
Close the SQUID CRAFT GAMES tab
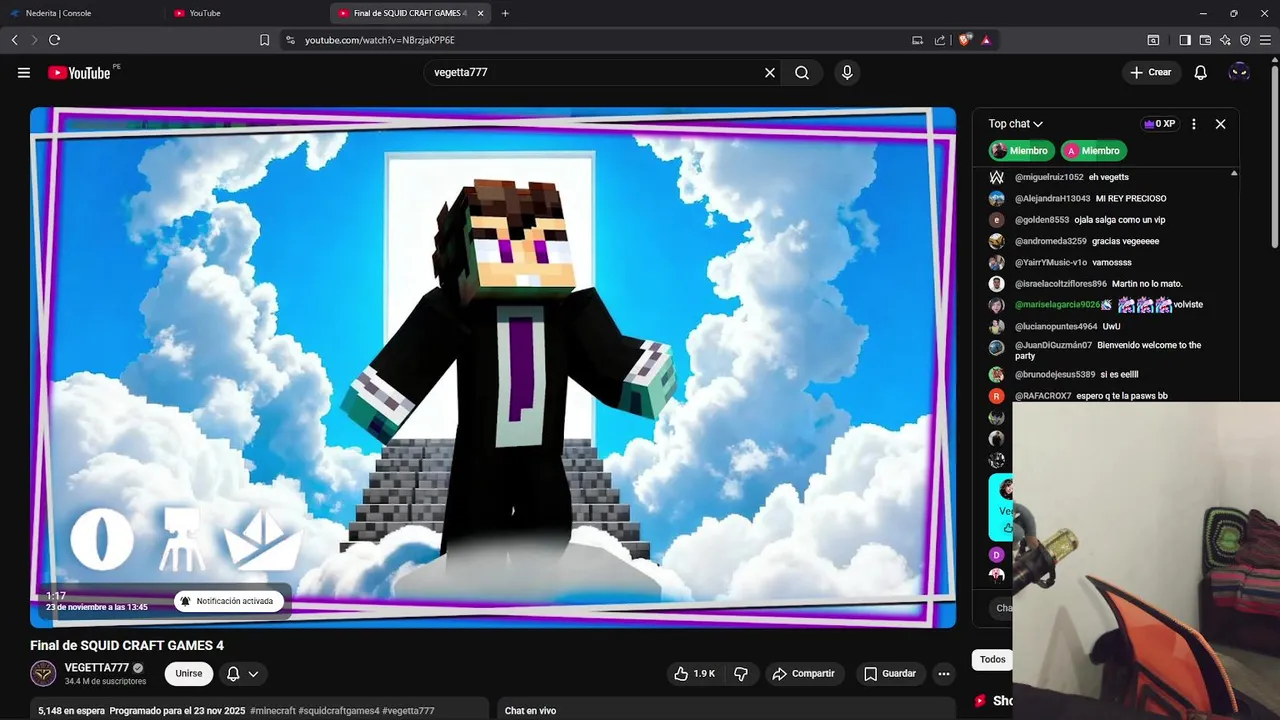click(x=481, y=13)
